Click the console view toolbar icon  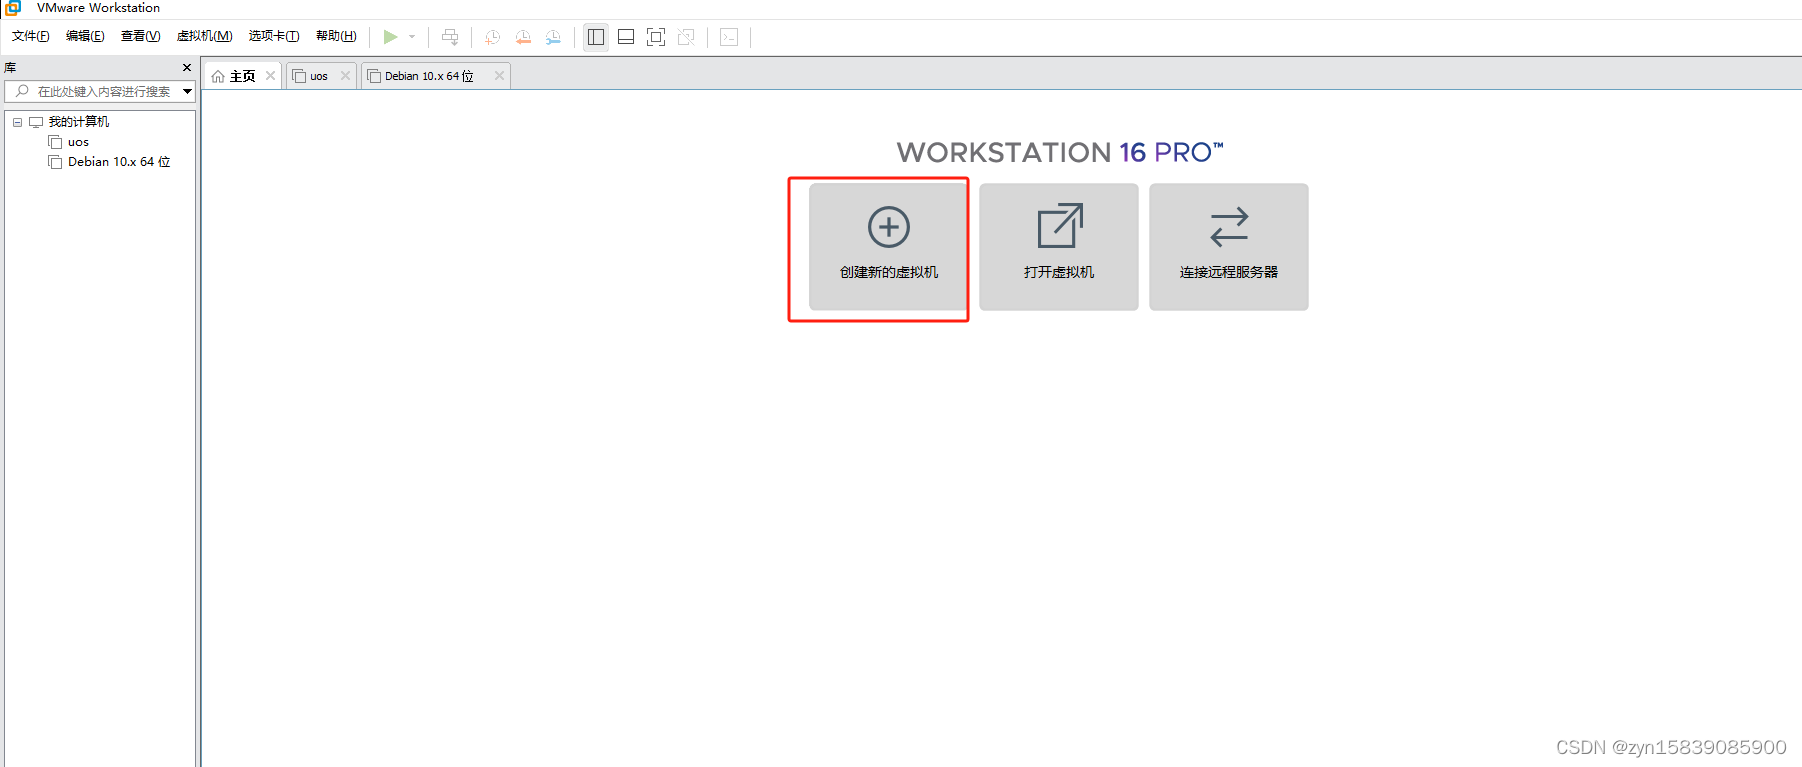coord(729,37)
